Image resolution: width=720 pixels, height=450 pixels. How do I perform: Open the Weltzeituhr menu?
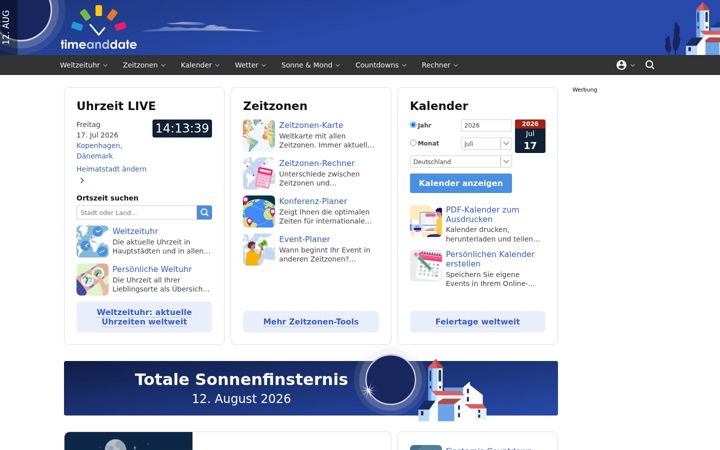point(84,65)
